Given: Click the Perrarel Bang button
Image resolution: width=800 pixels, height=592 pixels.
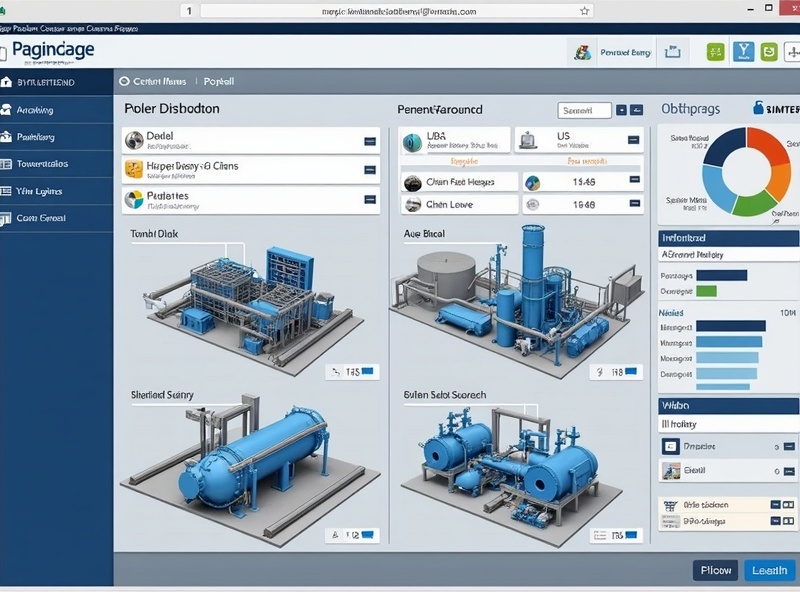Looking at the screenshot, I should [x=625, y=52].
